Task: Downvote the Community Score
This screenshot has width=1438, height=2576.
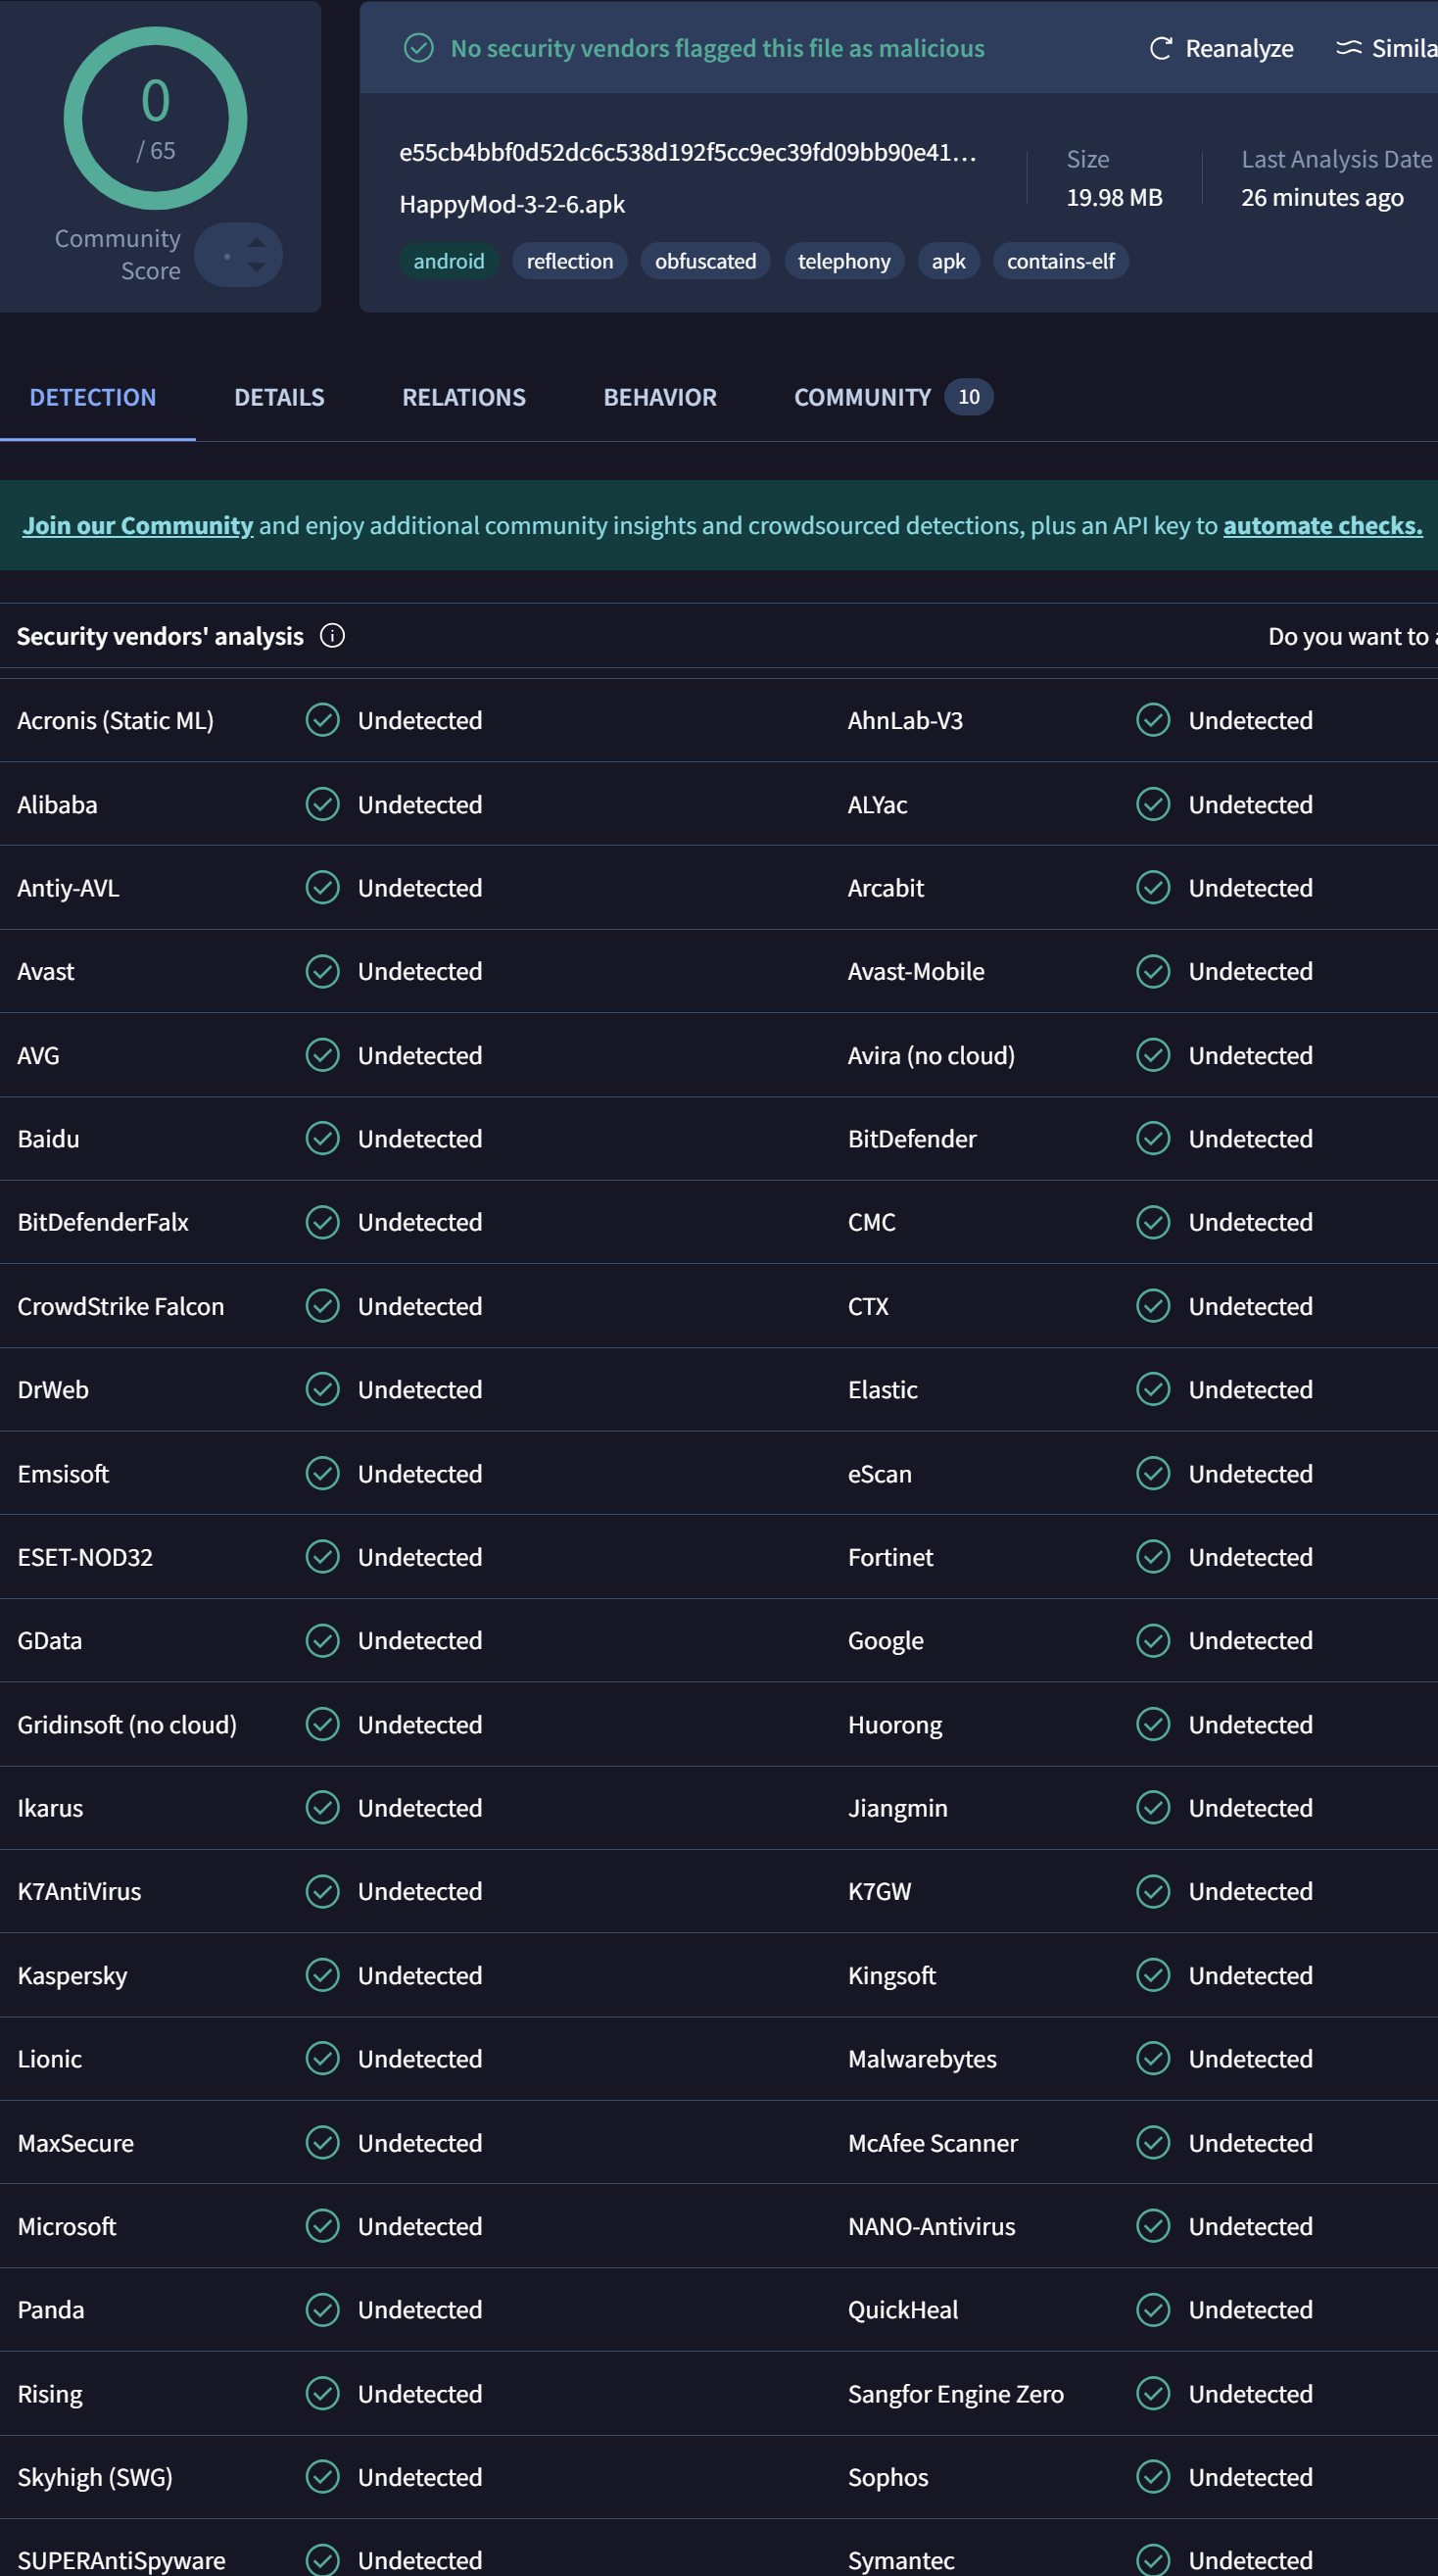Action: [x=258, y=266]
